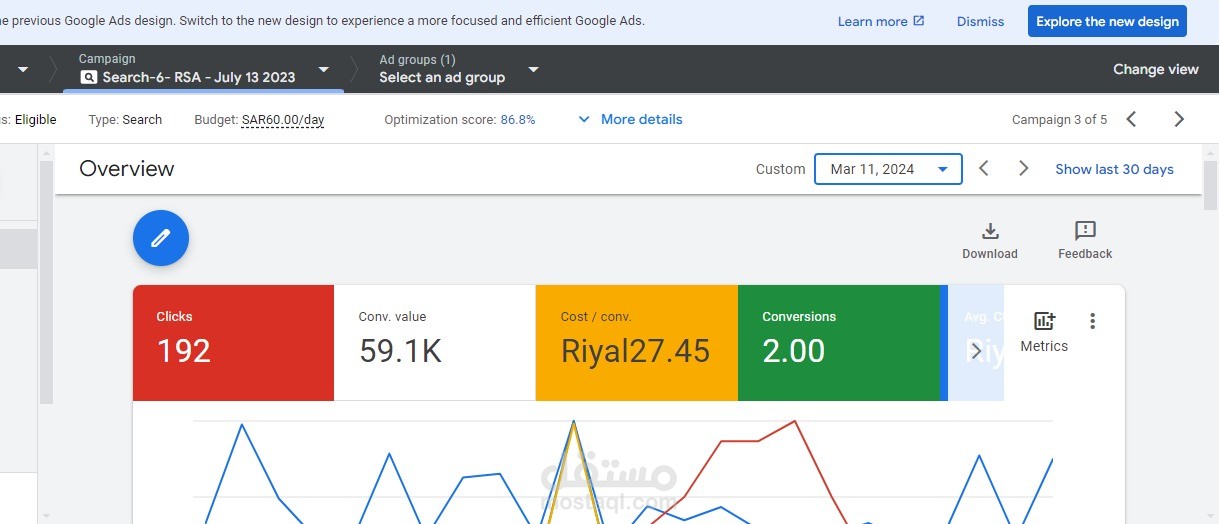Click the Download icon
This screenshot has height=524, width=1219.
(x=990, y=231)
